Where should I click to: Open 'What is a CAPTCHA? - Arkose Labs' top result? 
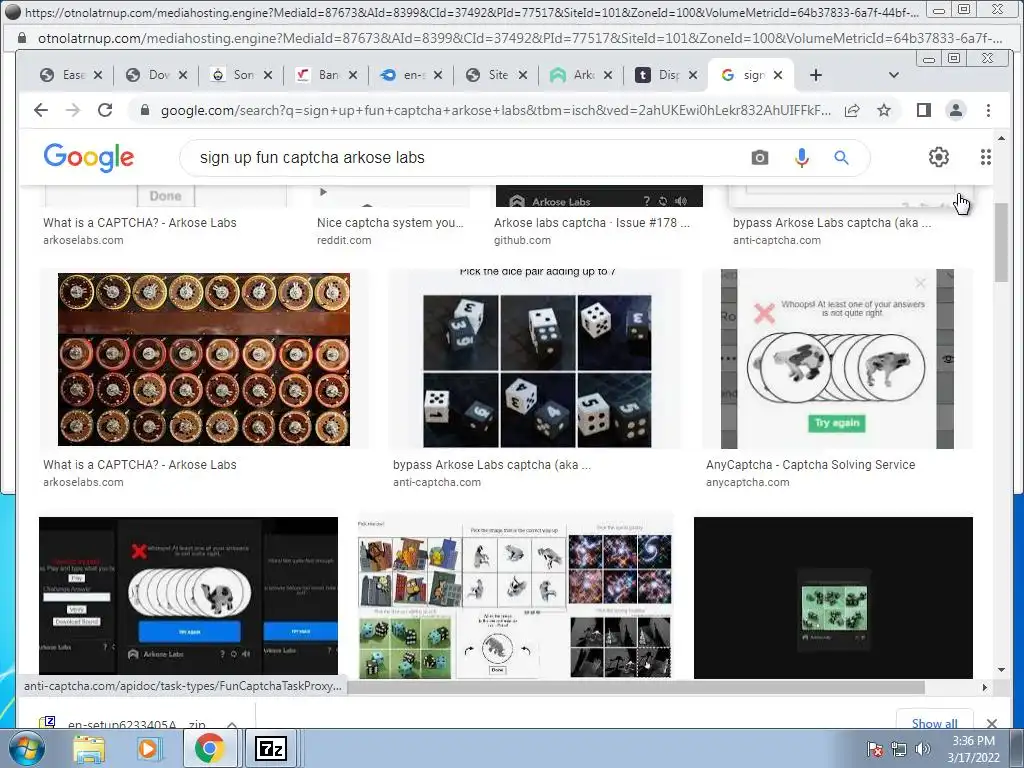[140, 223]
